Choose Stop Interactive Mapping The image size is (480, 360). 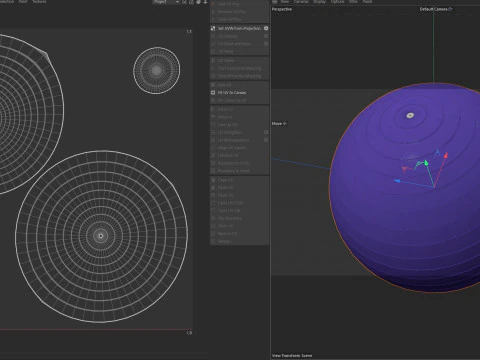click(239, 76)
